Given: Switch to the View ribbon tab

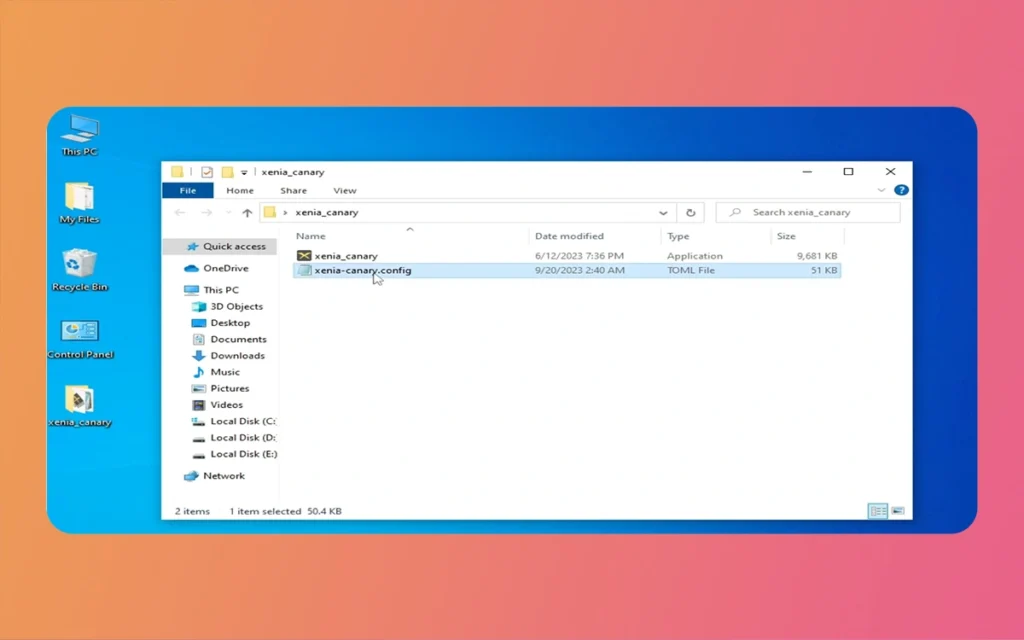Looking at the screenshot, I should [x=344, y=190].
